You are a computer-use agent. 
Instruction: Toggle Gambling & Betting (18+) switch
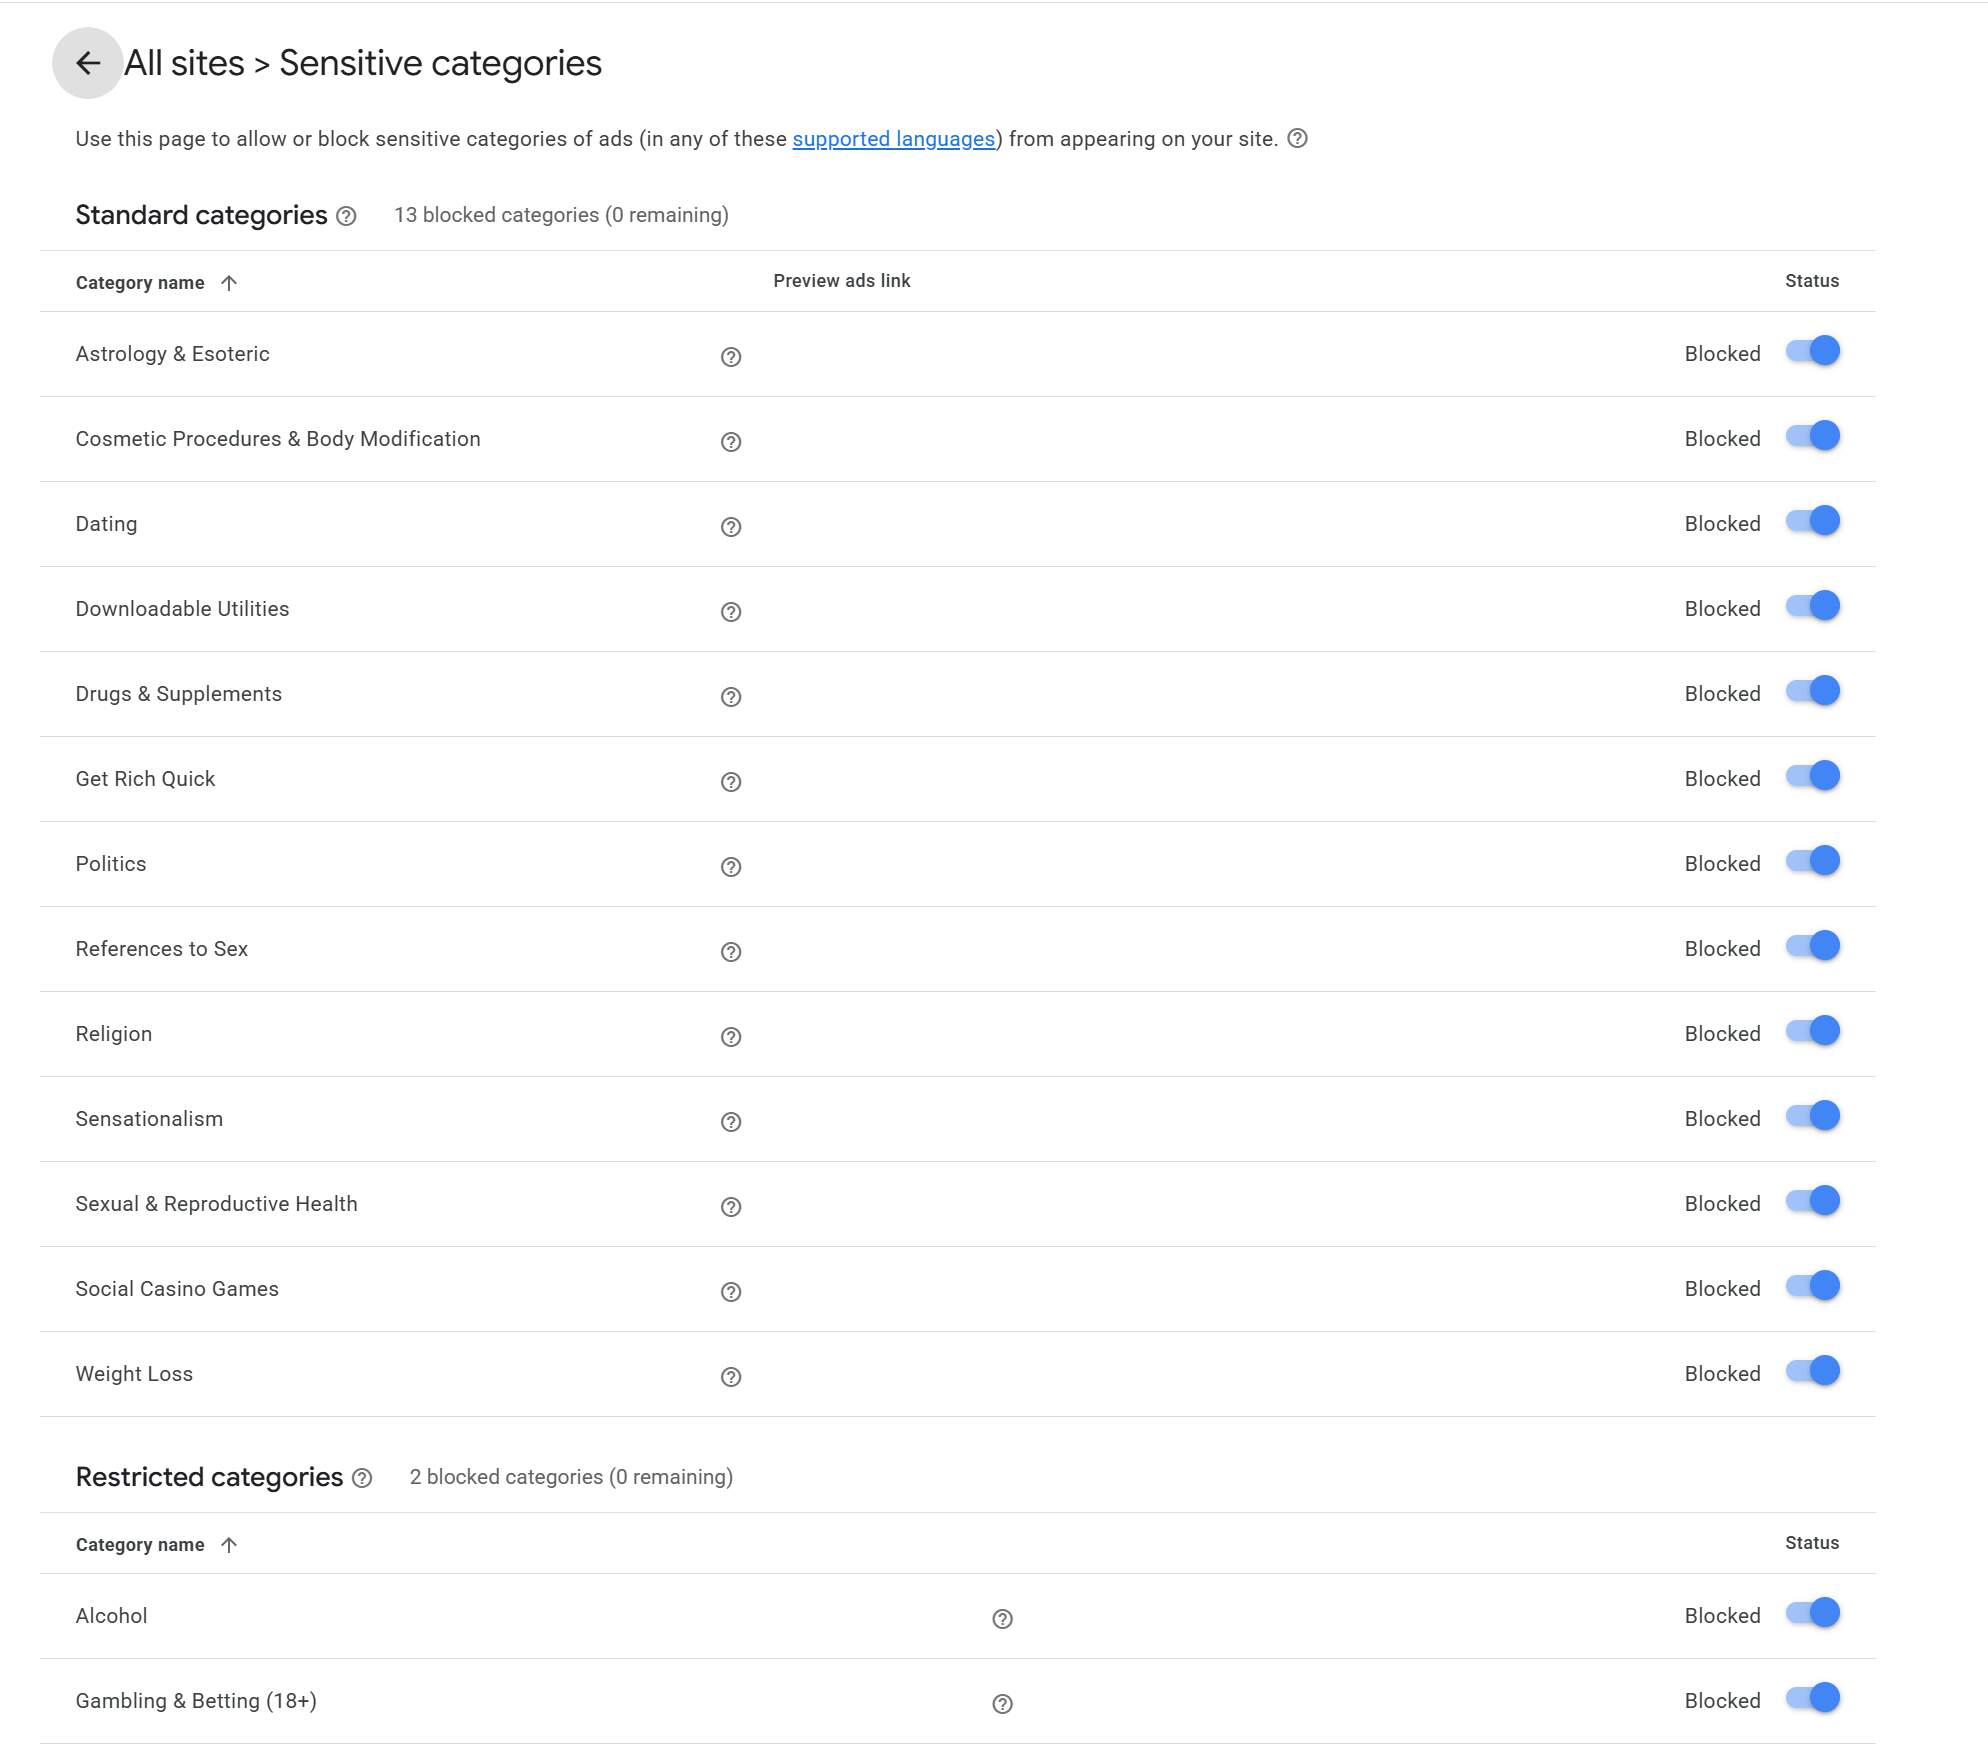[x=1813, y=1698]
